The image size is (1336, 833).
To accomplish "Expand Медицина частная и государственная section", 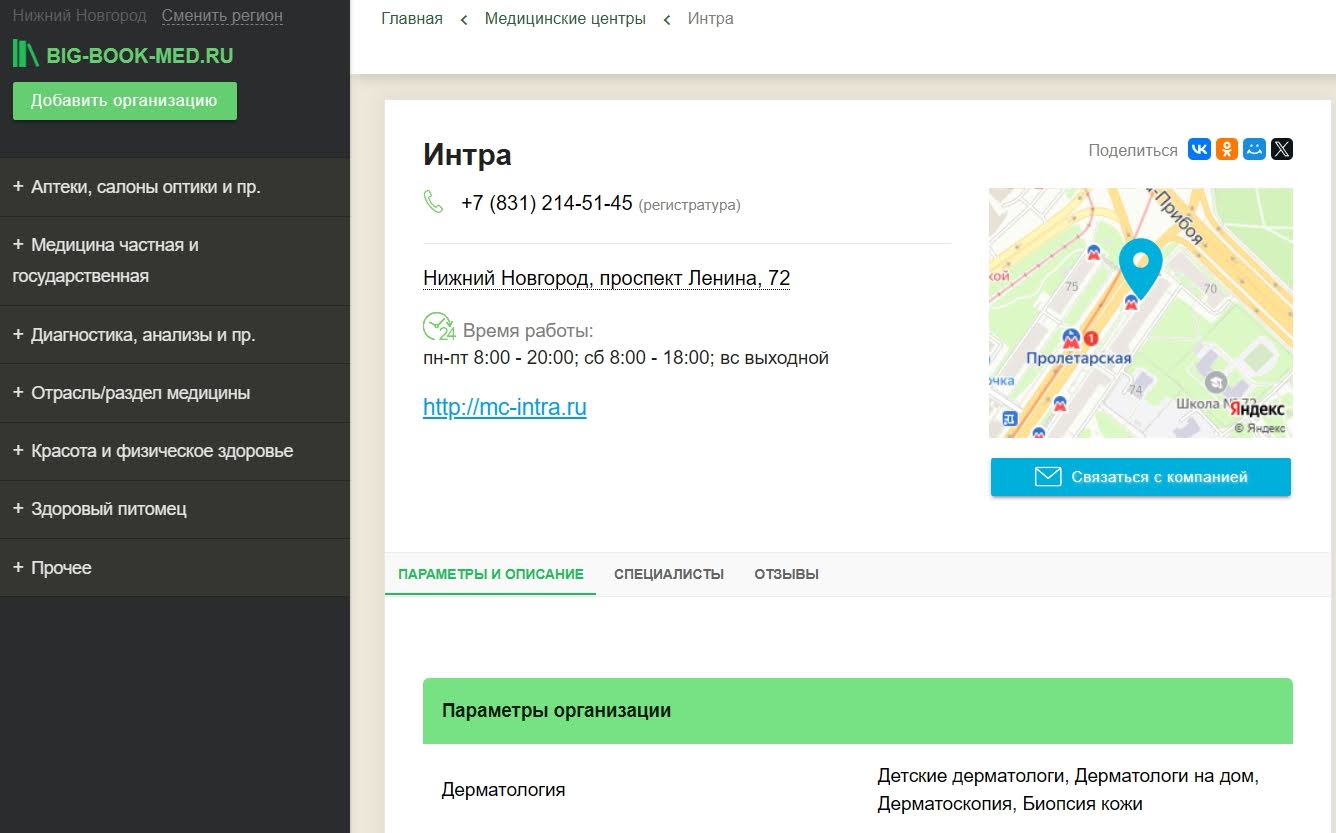I will tap(105, 260).
